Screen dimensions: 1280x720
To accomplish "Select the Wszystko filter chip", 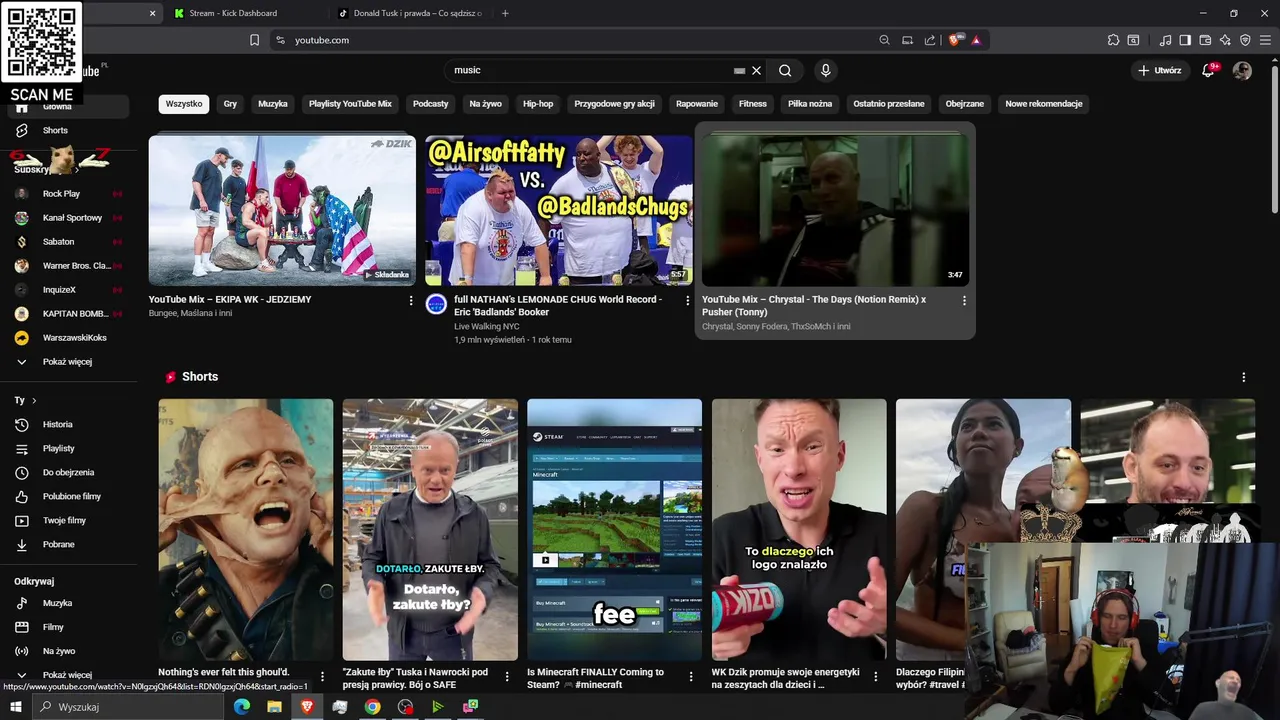I will [x=184, y=104].
